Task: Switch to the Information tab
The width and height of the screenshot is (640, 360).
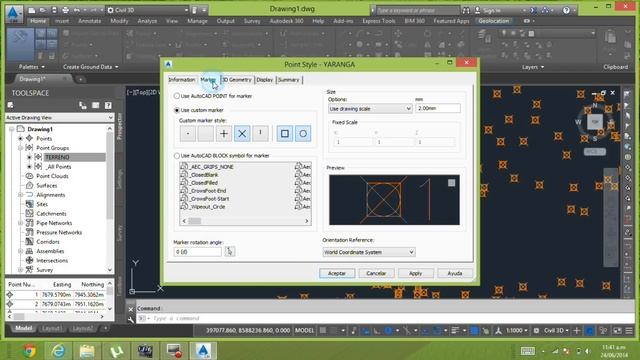Action: point(182,80)
